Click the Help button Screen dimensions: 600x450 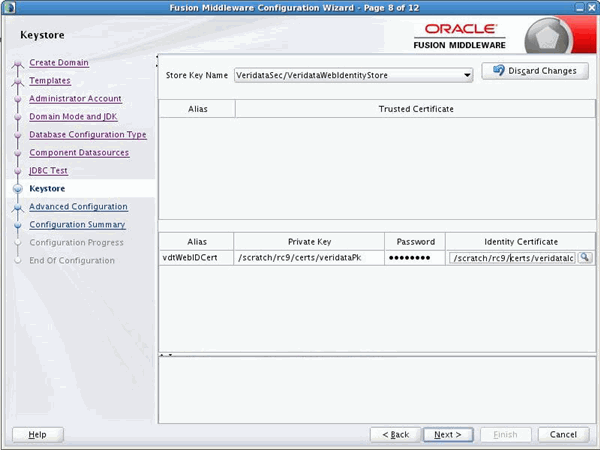point(38,434)
